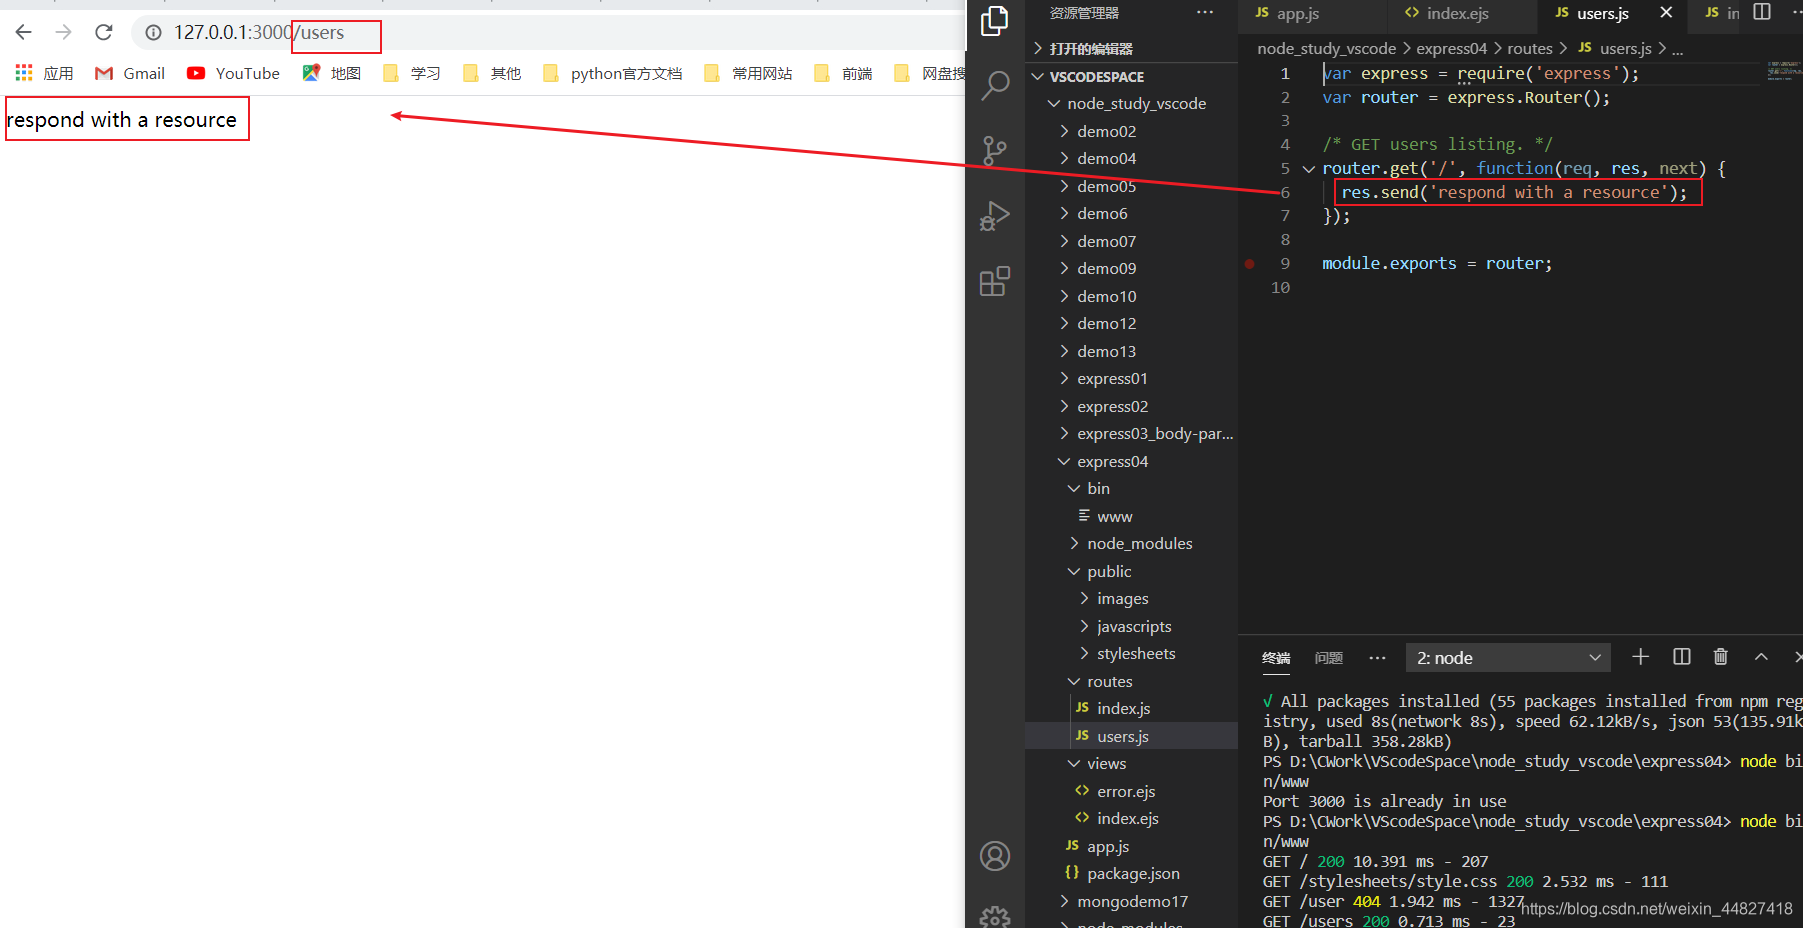The image size is (1803, 928).
Task: Open the Gmail bookmark
Action: 130,73
